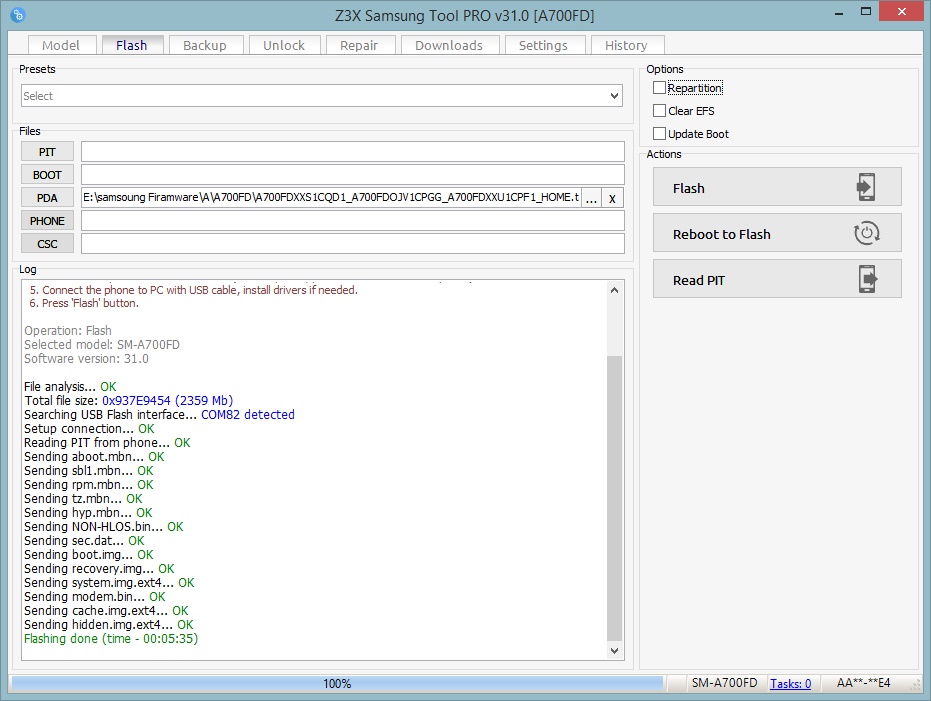Switch to the Downloads tab
This screenshot has width=931, height=701.
pos(449,45)
